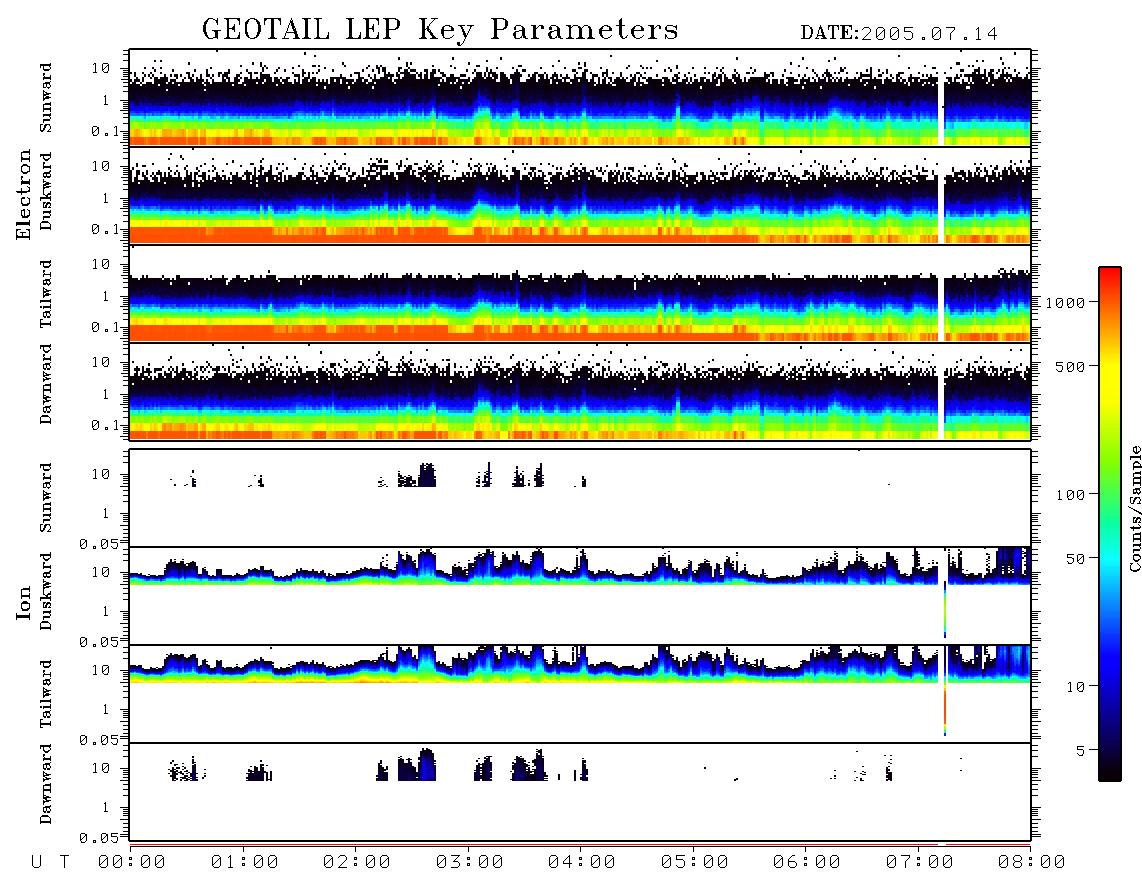Image resolution: width=1142 pixels, height=880 pixels.
Task: Click the 'Dawnward' label of the Ion group
Action: click(x=46, y=784)
